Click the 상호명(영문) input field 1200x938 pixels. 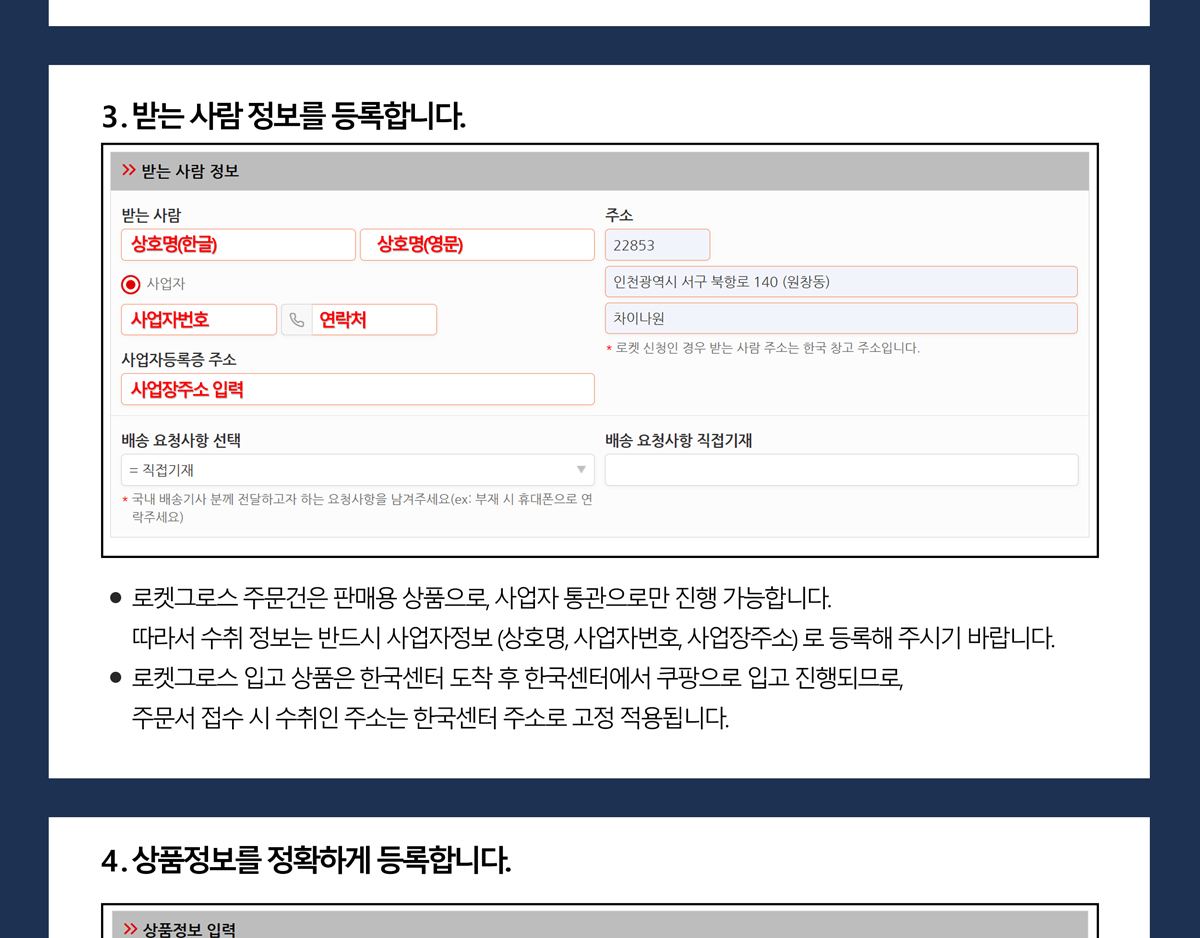tap(477, 245)
